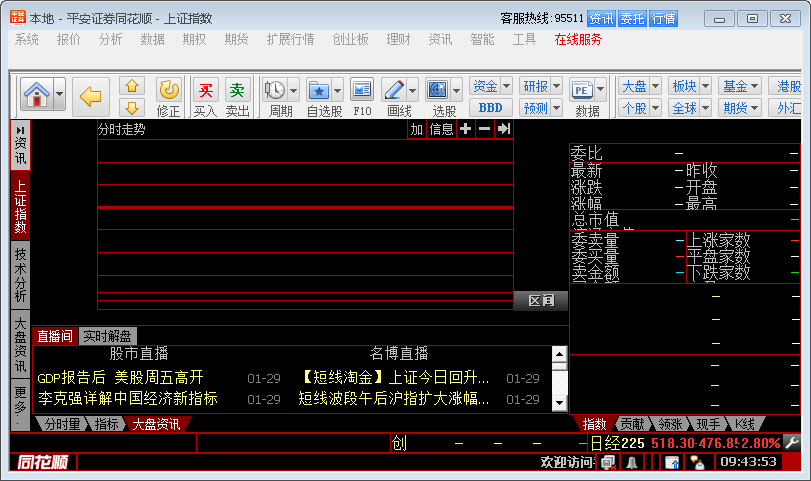The width and height of the screenshot is (811, 481).
Task: Open news link 李克强详解中国经济新指标
Action: [x=127, y=399]
